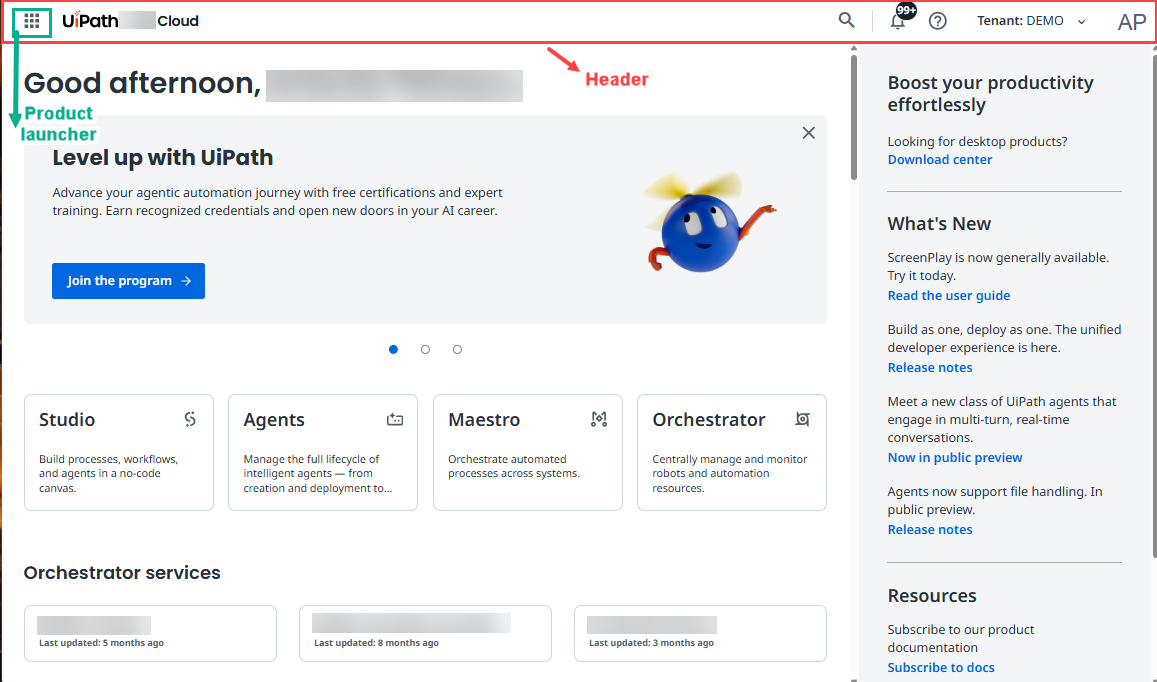
Task: Click the Level up with UiPath title
Action: [x=162, y=157]
